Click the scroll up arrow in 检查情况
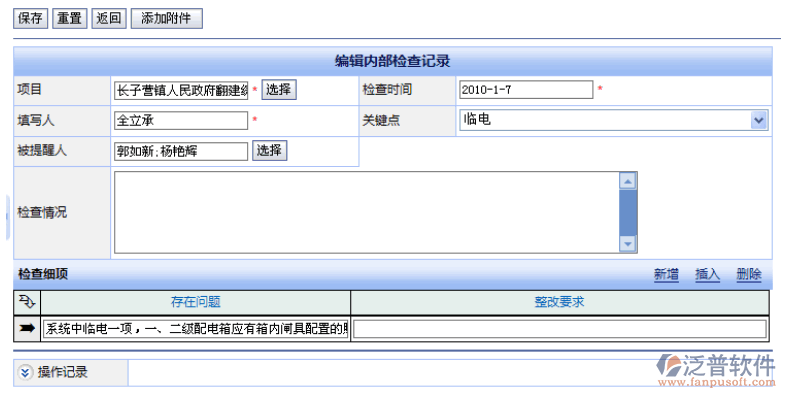This screenshot has height=398, width=786. click(x=628, y=181)
